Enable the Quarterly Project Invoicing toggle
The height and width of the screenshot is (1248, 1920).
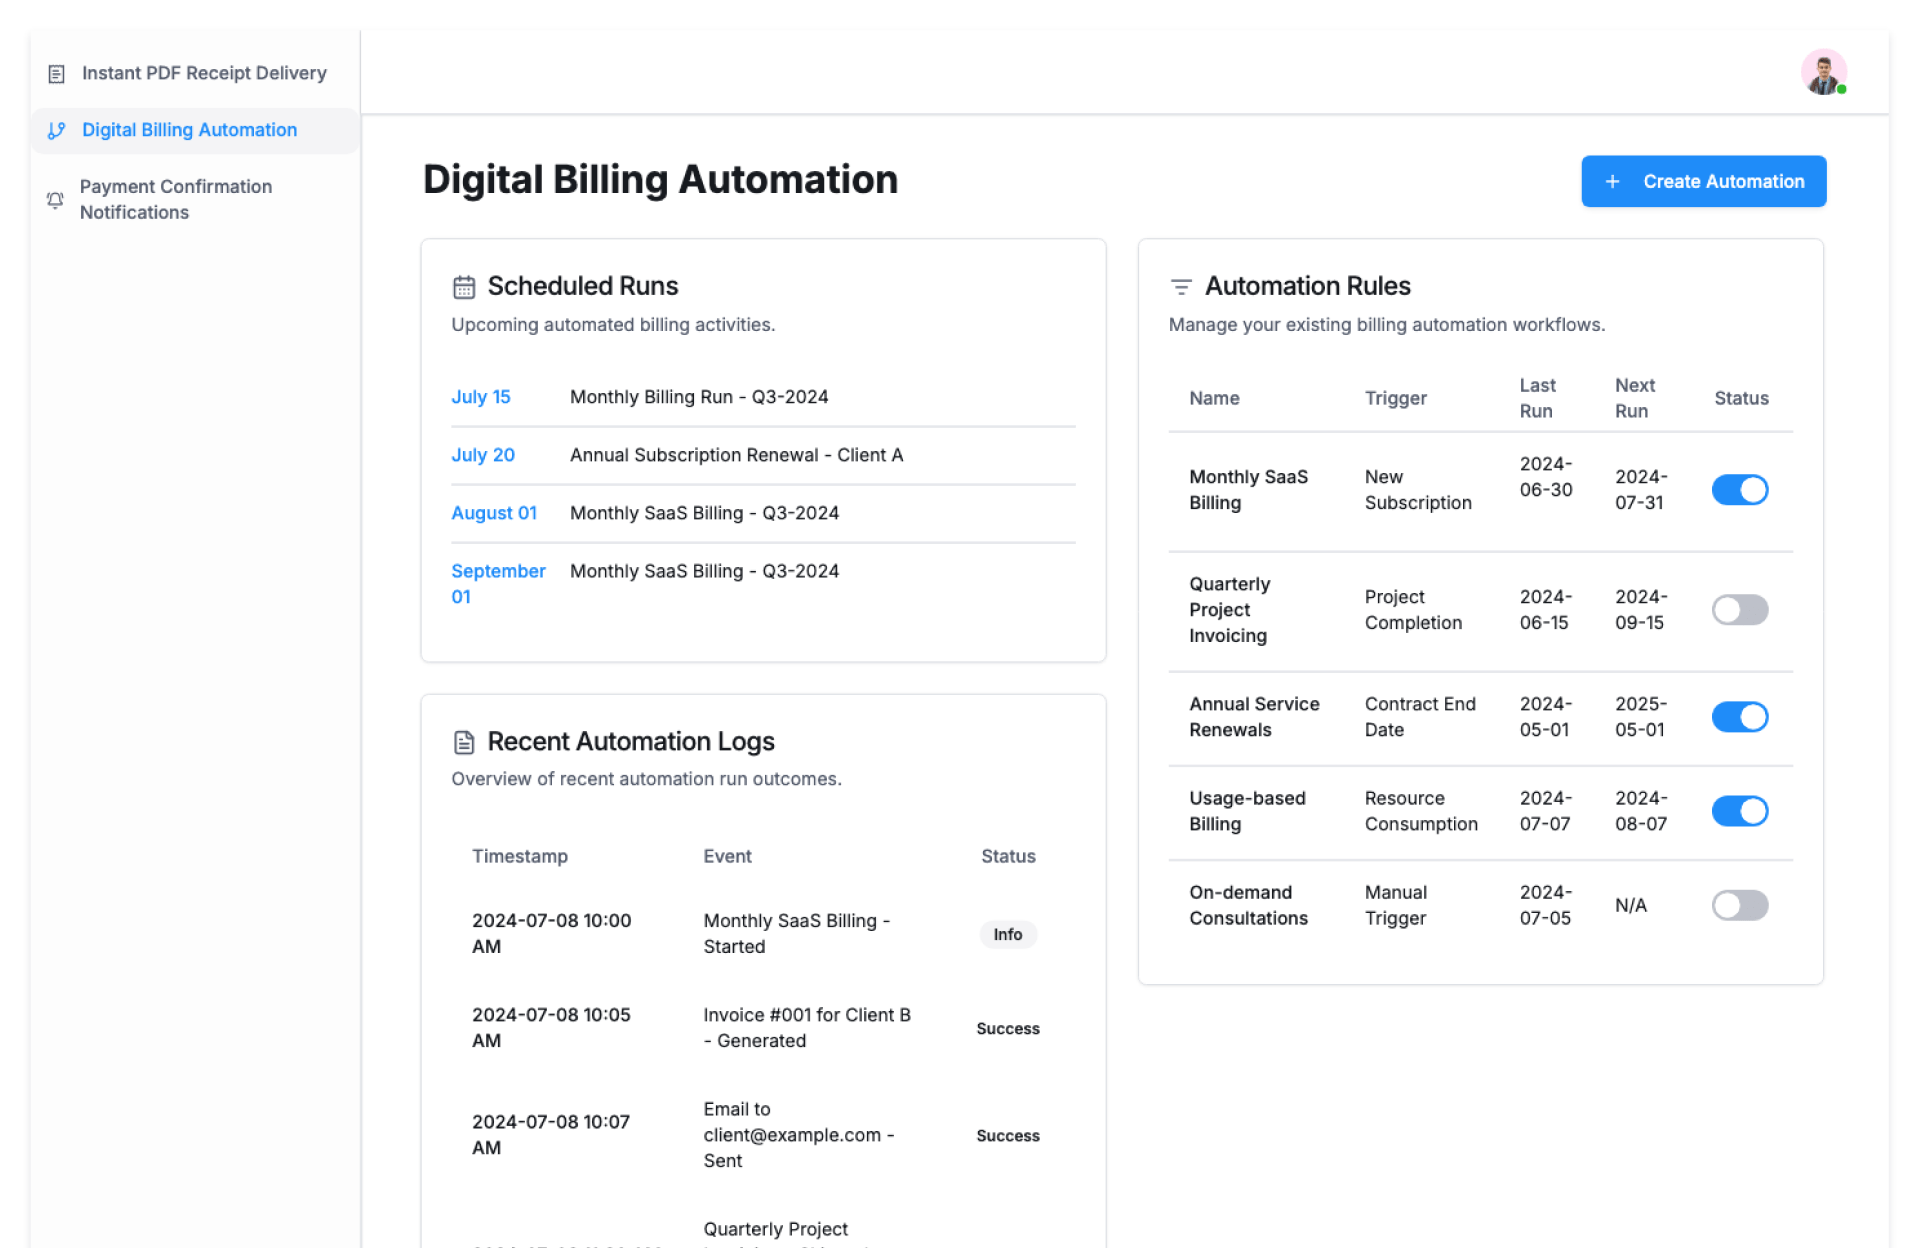click(1739, 610)
